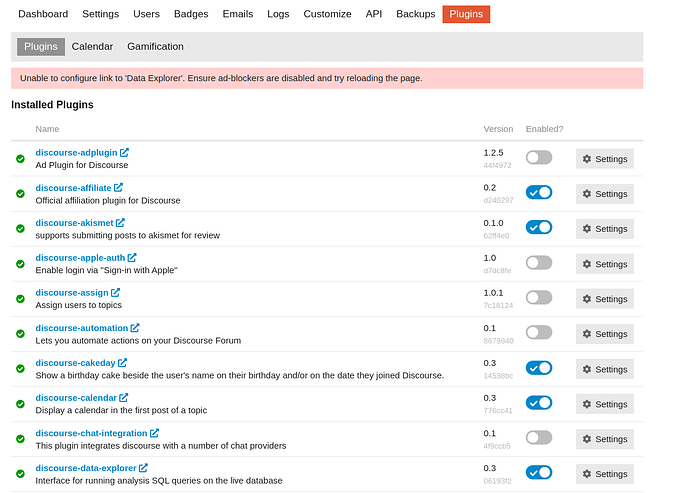The width and height of the screenshot is (690, 493).
Task: Click the Data Explorer error banner
Action: point(327,78)
